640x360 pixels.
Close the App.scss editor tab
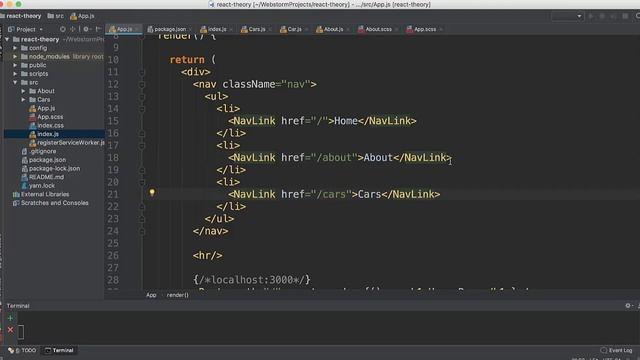tap(441, 29)
